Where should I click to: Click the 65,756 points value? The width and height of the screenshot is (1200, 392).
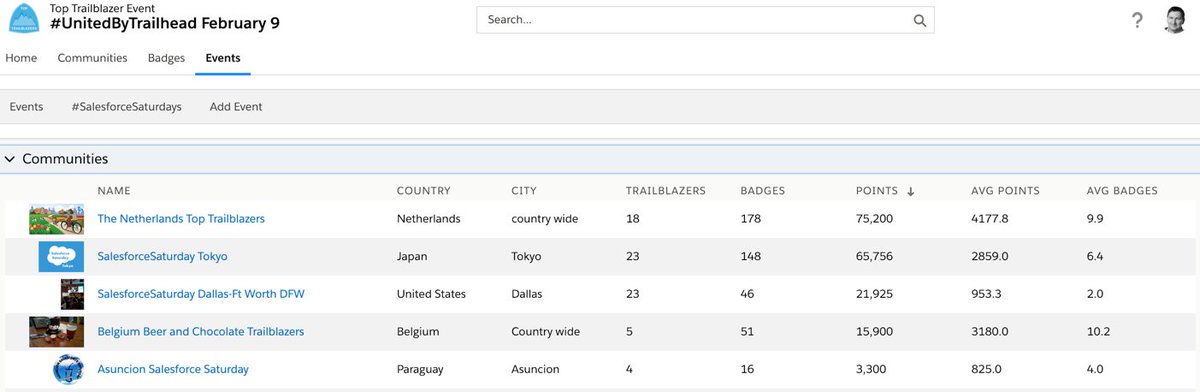coord(876,256)
